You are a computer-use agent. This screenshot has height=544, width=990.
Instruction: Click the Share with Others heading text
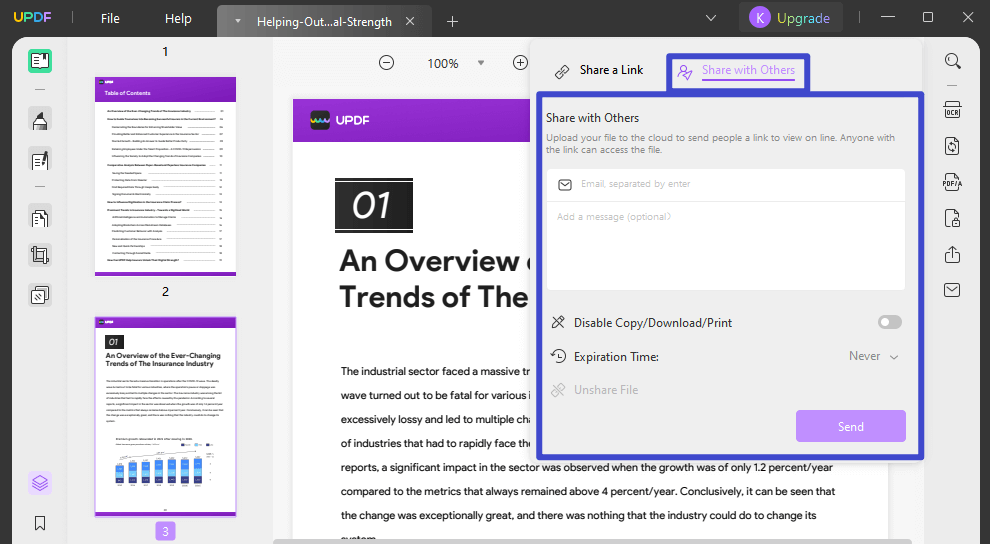coord(592,118)
